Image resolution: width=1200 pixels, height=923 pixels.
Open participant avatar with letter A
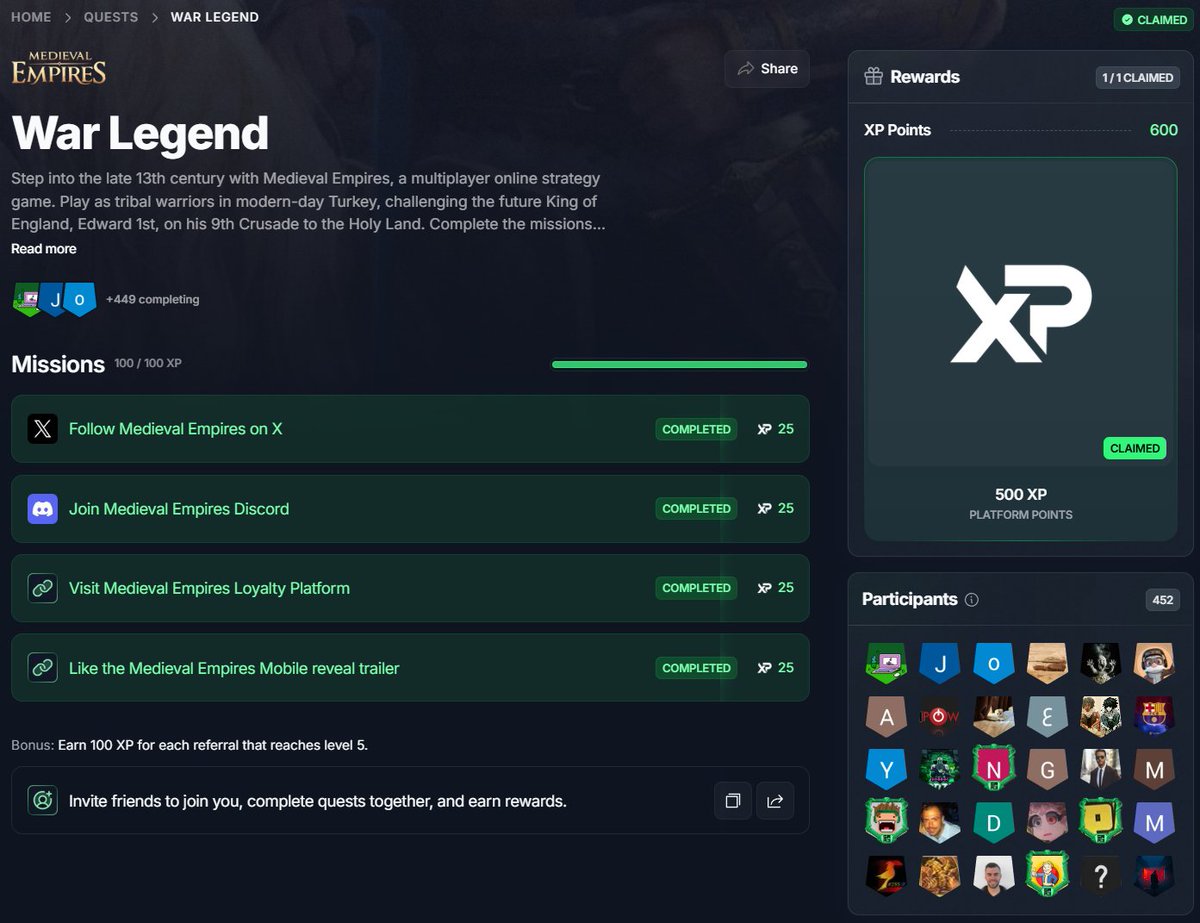tap(885, 716)
